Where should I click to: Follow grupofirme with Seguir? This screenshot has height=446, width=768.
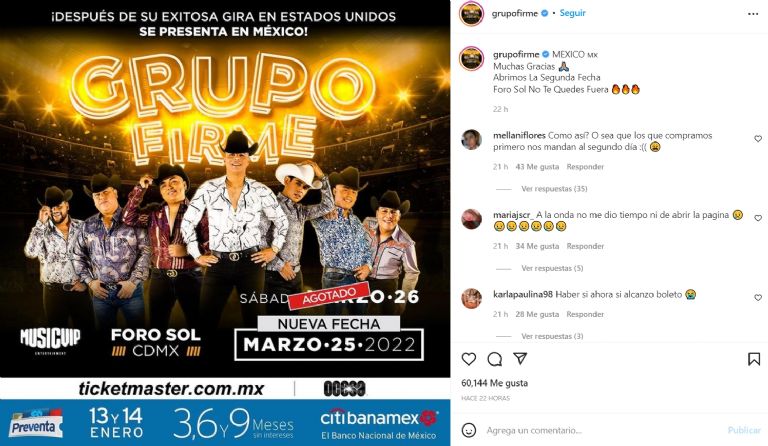[573, 13]
